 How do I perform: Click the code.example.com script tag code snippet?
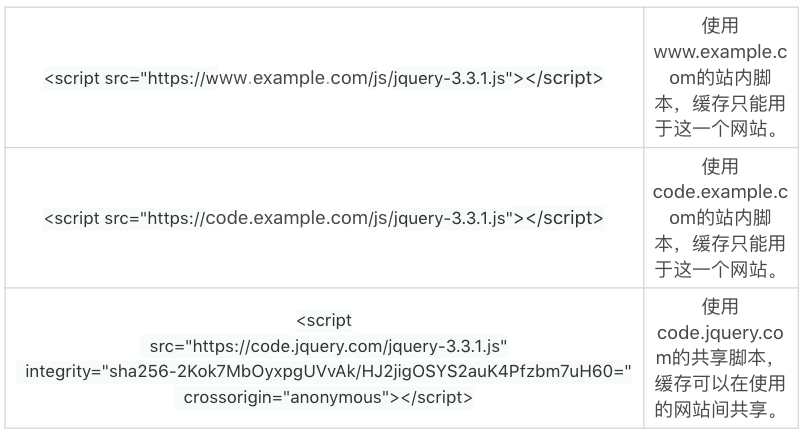[x=323, y=217]
